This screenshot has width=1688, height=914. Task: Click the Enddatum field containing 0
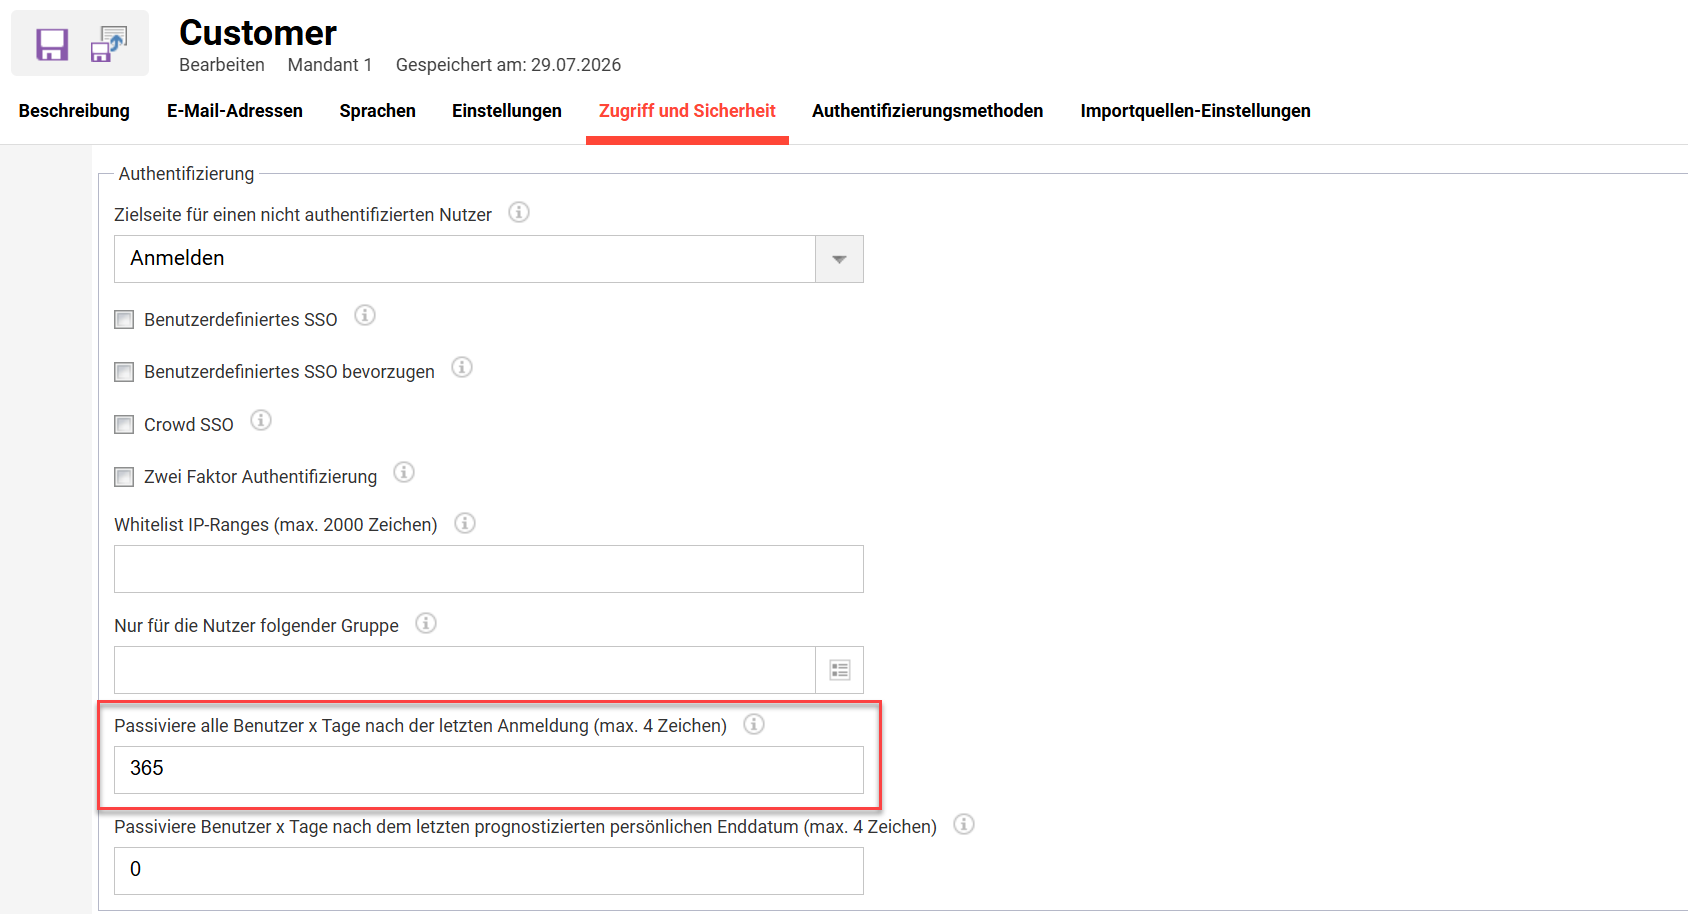click(489, 871)
